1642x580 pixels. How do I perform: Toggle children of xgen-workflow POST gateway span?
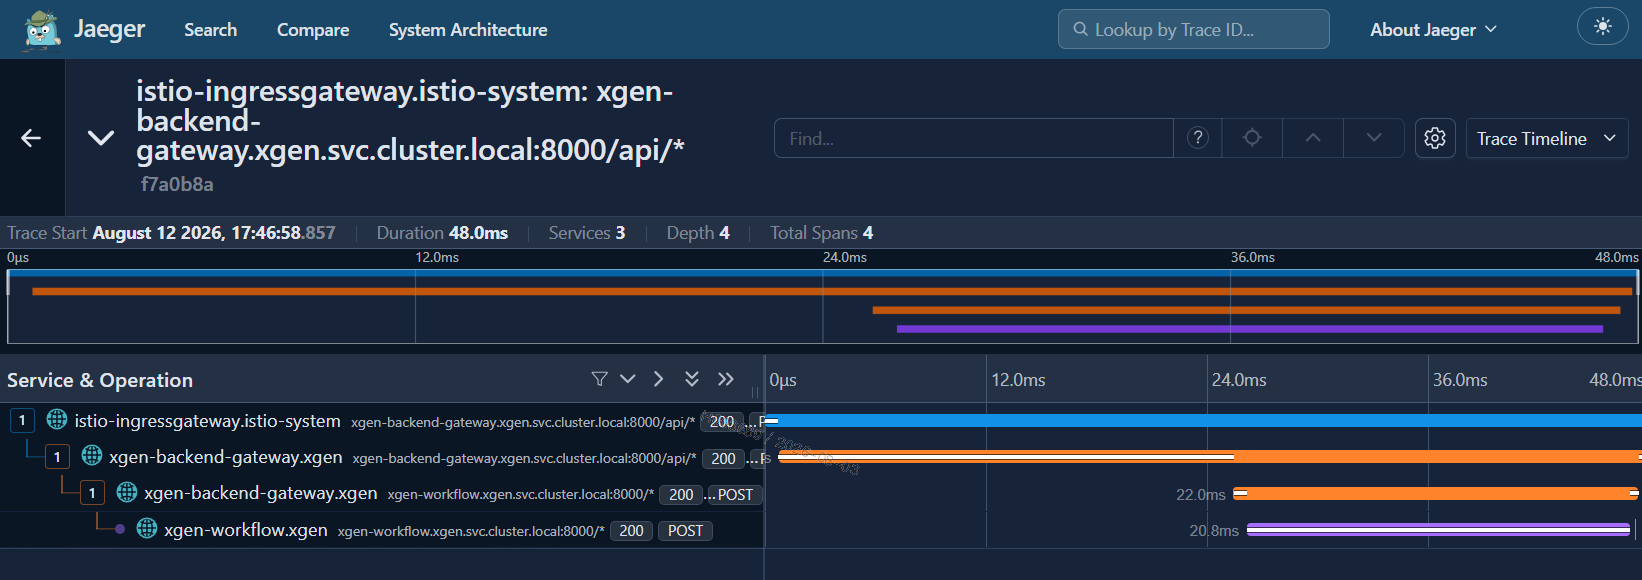pos(92,493)
